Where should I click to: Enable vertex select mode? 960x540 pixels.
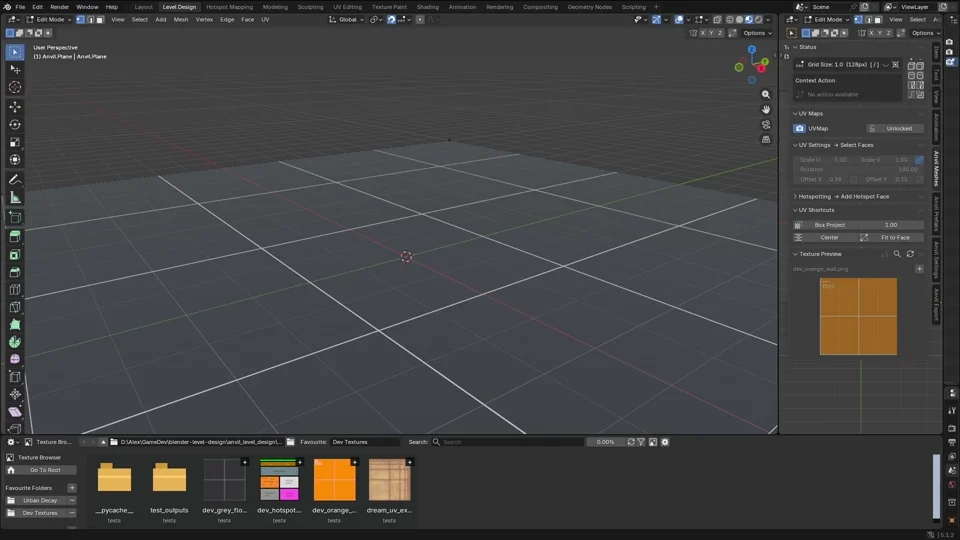80,20
